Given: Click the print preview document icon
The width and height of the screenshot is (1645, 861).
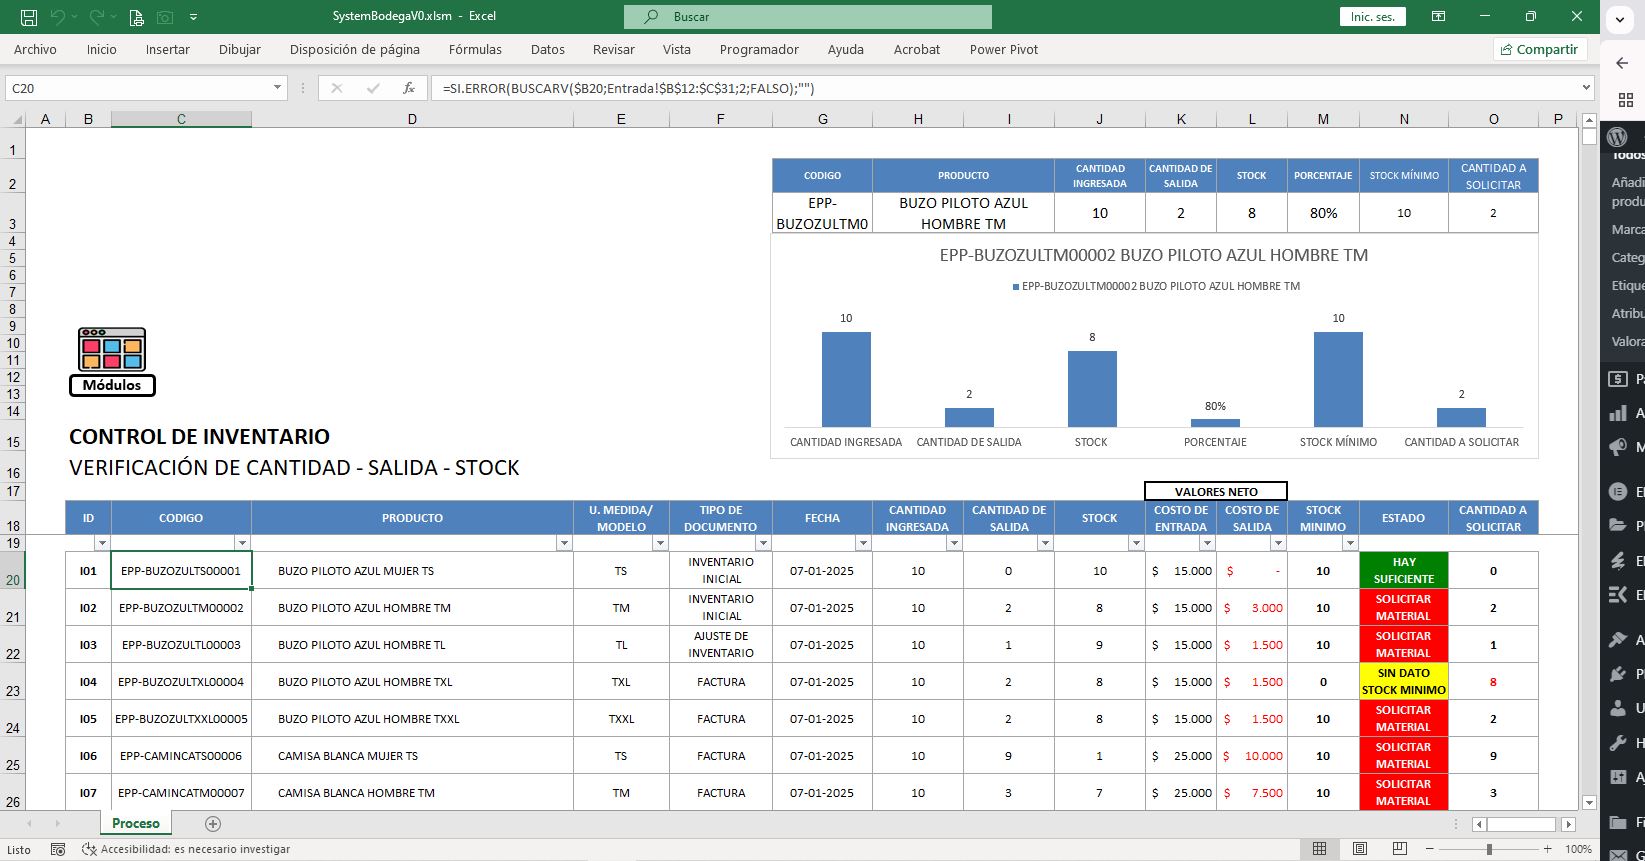Looking at the screenshot, I should [136, 17].
